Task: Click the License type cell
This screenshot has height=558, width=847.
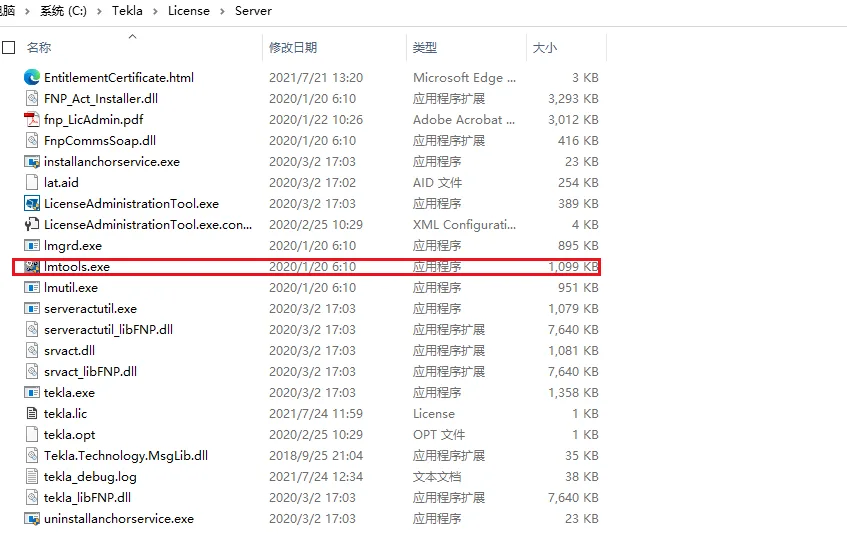Action: [434, 414]
